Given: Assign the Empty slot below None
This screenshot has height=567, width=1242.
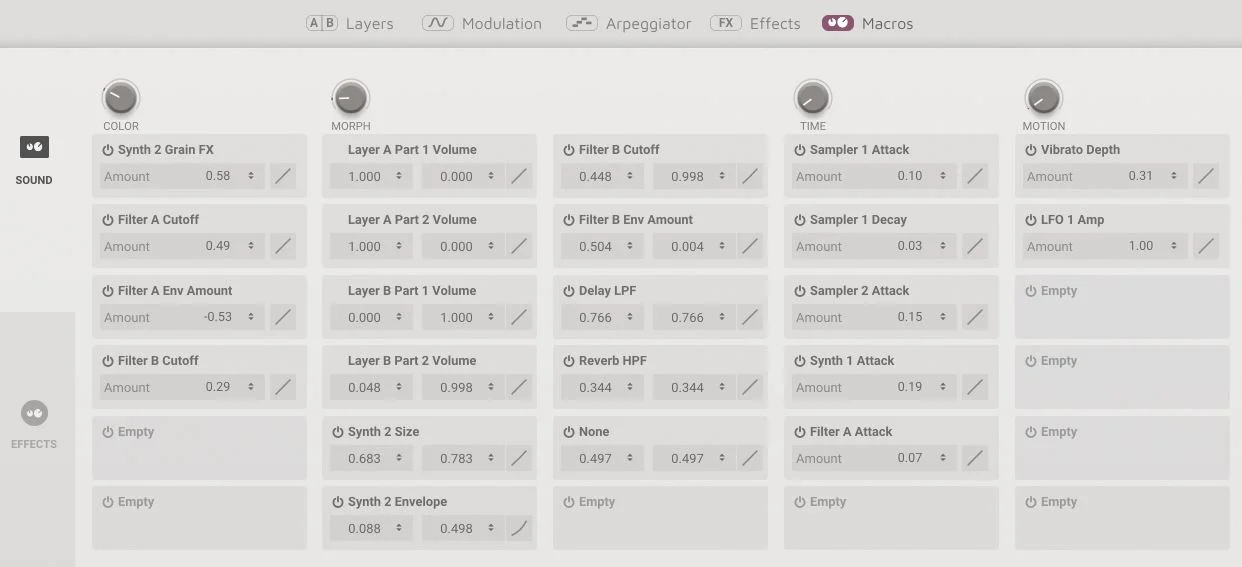Looking at the screenshot, I should coord(660,518).
